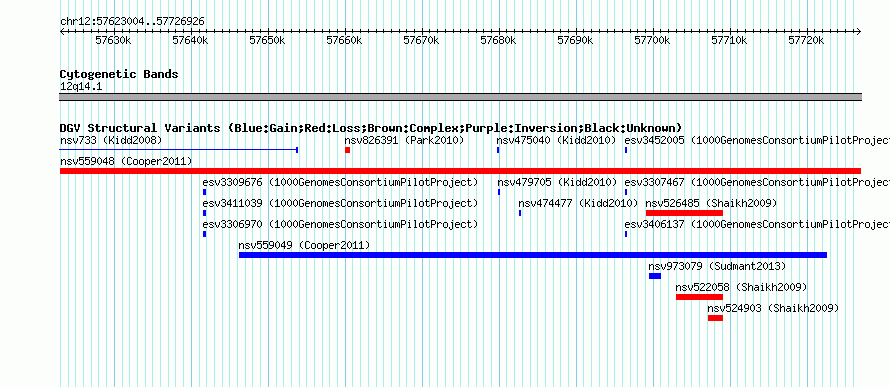Select the nsv733 blue gain line
This screenshot has width=890, height=387.
[x=179, y=150]
